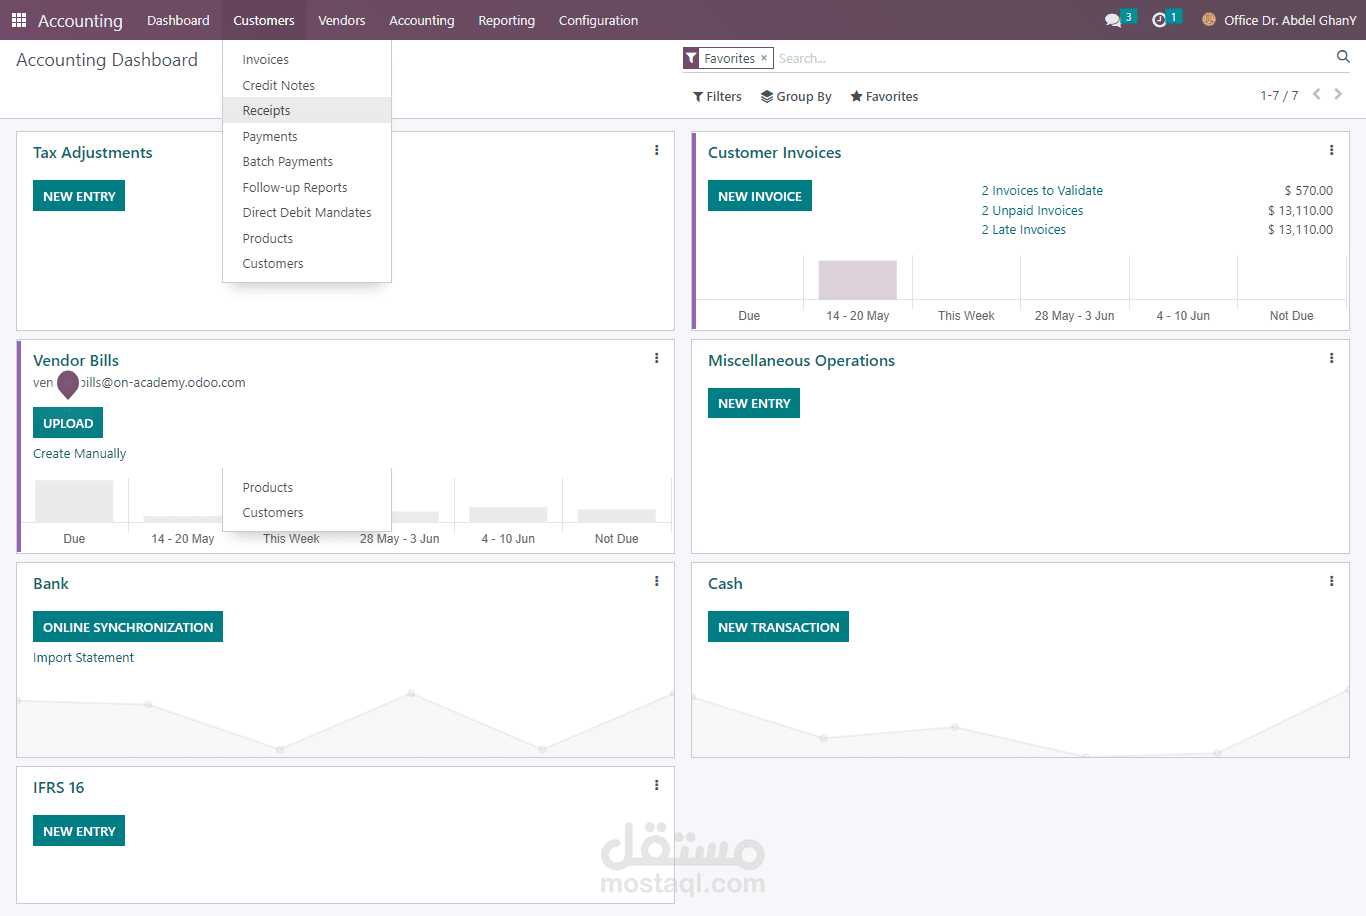Open the 2 Unpaid Invoices link
Screen dimensions: 1366x916
pos(1032,210)
